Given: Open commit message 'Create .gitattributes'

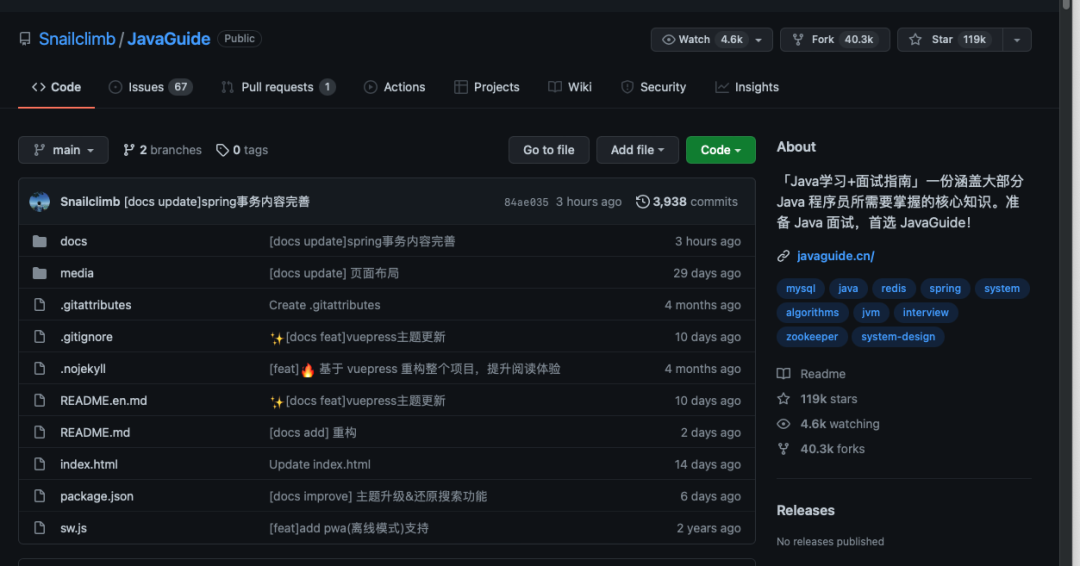Looking at the screenshot, I should [324, 305].
